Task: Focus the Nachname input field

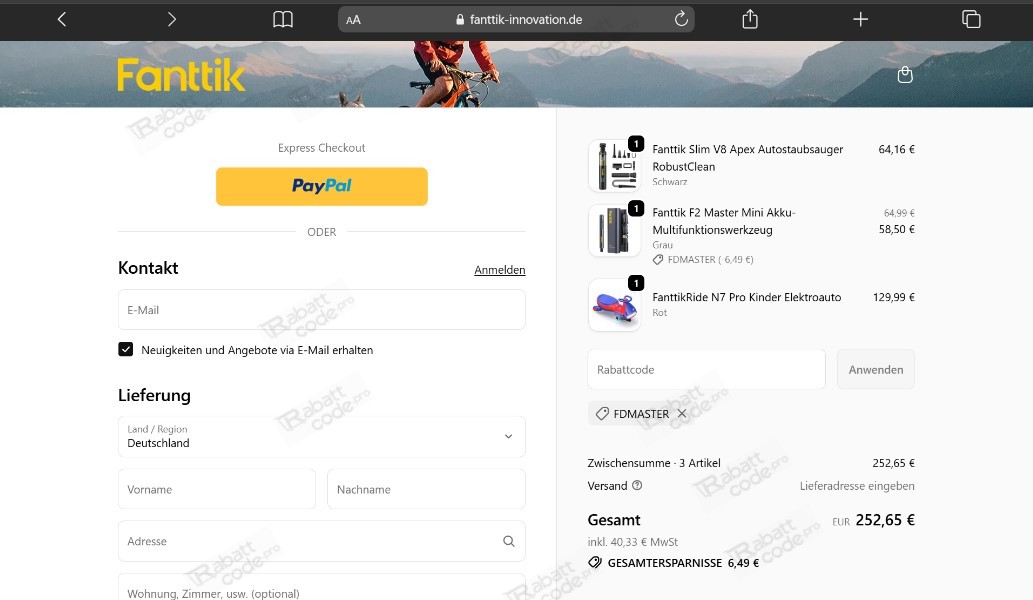Action: [x=426, y=489]
